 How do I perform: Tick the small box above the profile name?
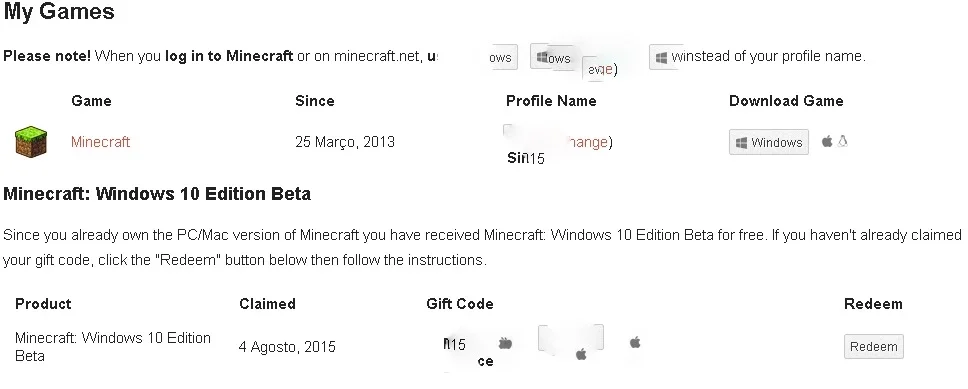tap(508, 129)
